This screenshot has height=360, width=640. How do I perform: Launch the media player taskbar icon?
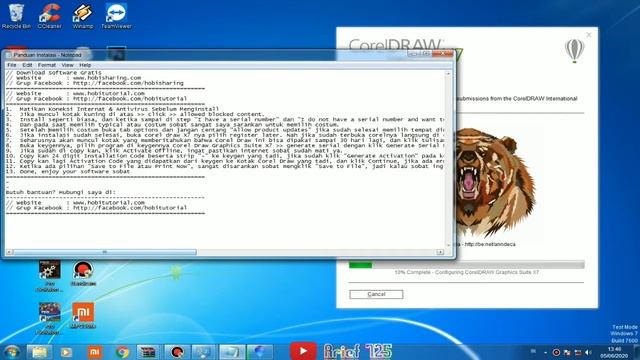66,352
